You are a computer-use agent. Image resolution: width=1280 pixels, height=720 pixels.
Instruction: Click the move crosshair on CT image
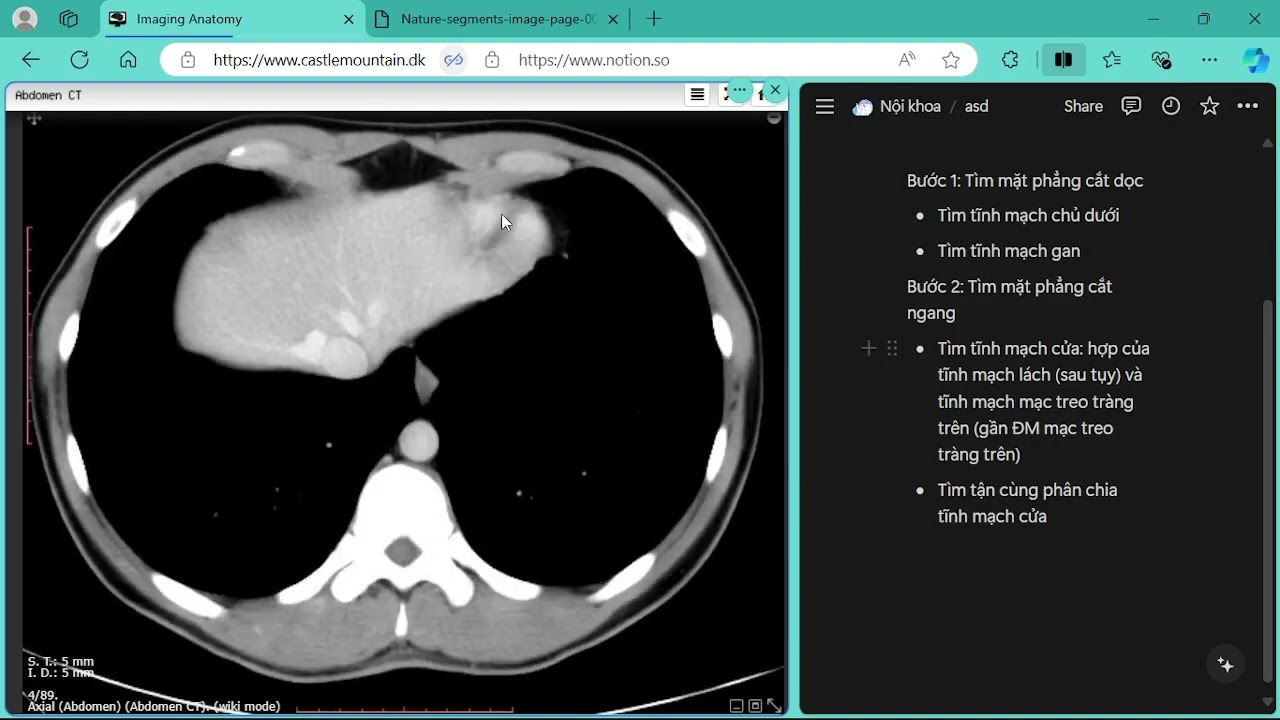tap(34, 119)
